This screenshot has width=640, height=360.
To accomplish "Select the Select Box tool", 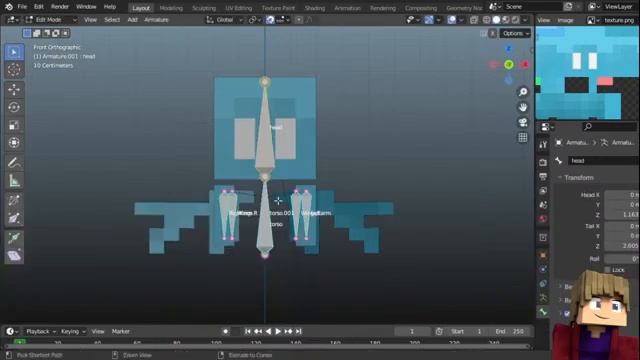I will (x=14, y=52).
